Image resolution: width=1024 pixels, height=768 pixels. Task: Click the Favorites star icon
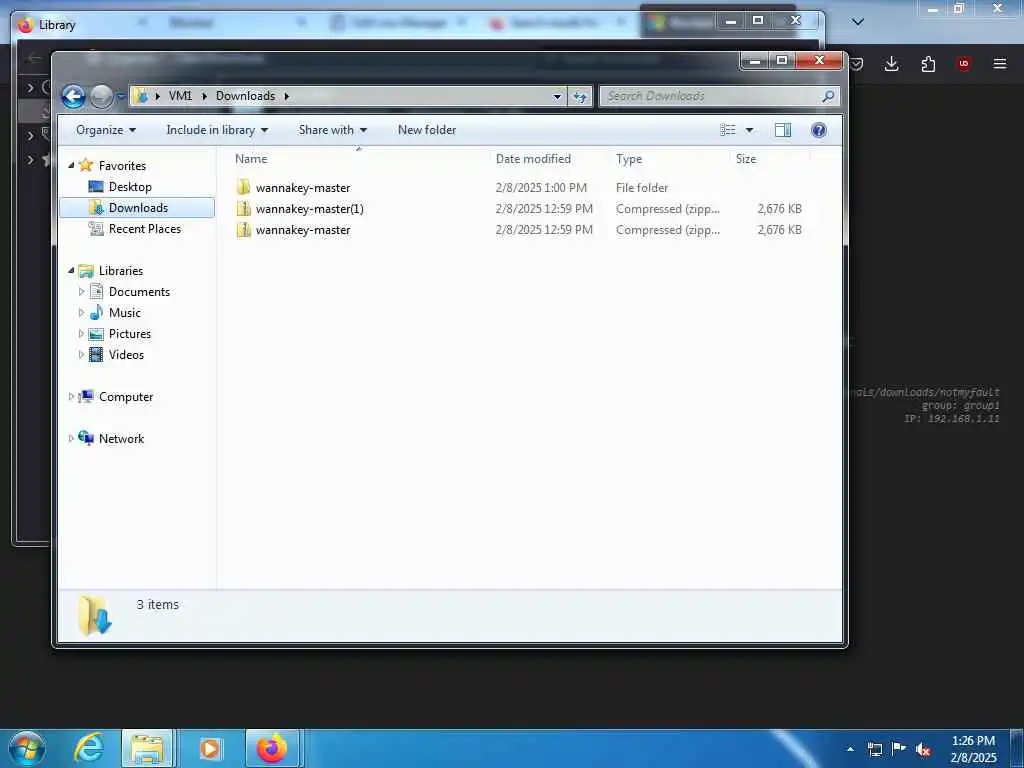click(x=86, y=165)
